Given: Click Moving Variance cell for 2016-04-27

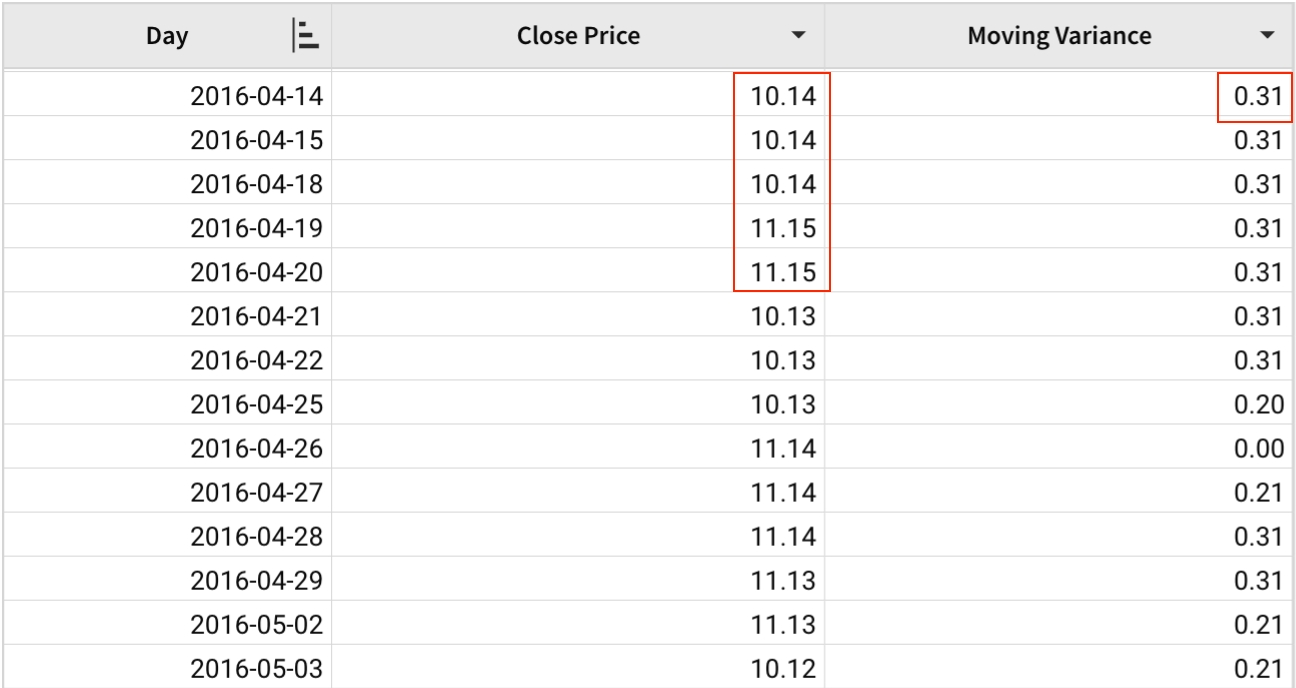Looking at the screenshot, I should pyautogui.click(x=1257, y=492).
